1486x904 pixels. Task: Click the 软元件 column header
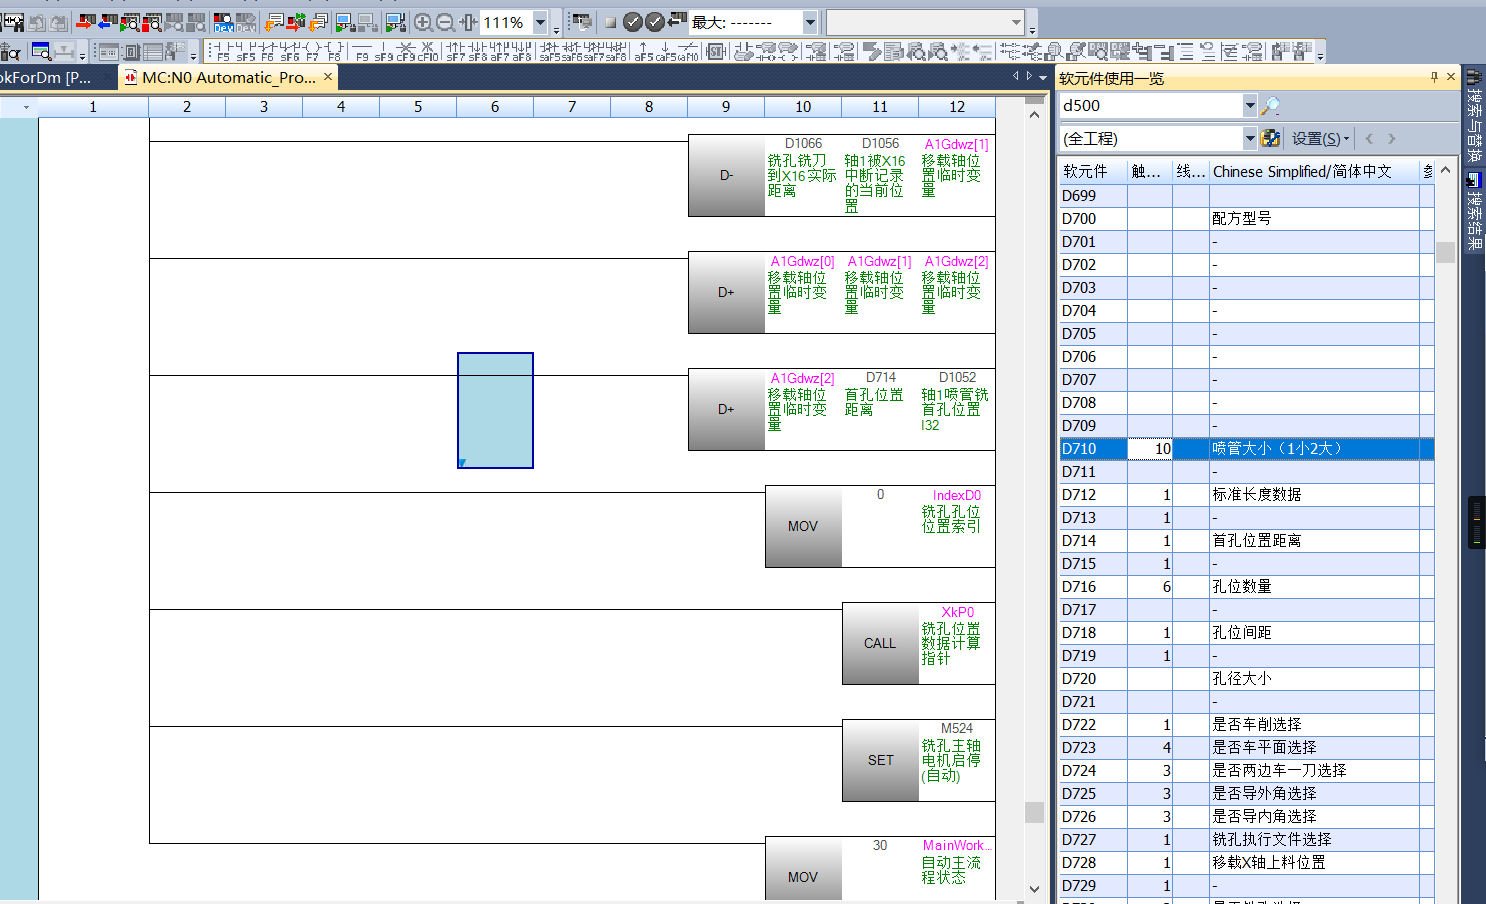click(x=1086, y=171)
